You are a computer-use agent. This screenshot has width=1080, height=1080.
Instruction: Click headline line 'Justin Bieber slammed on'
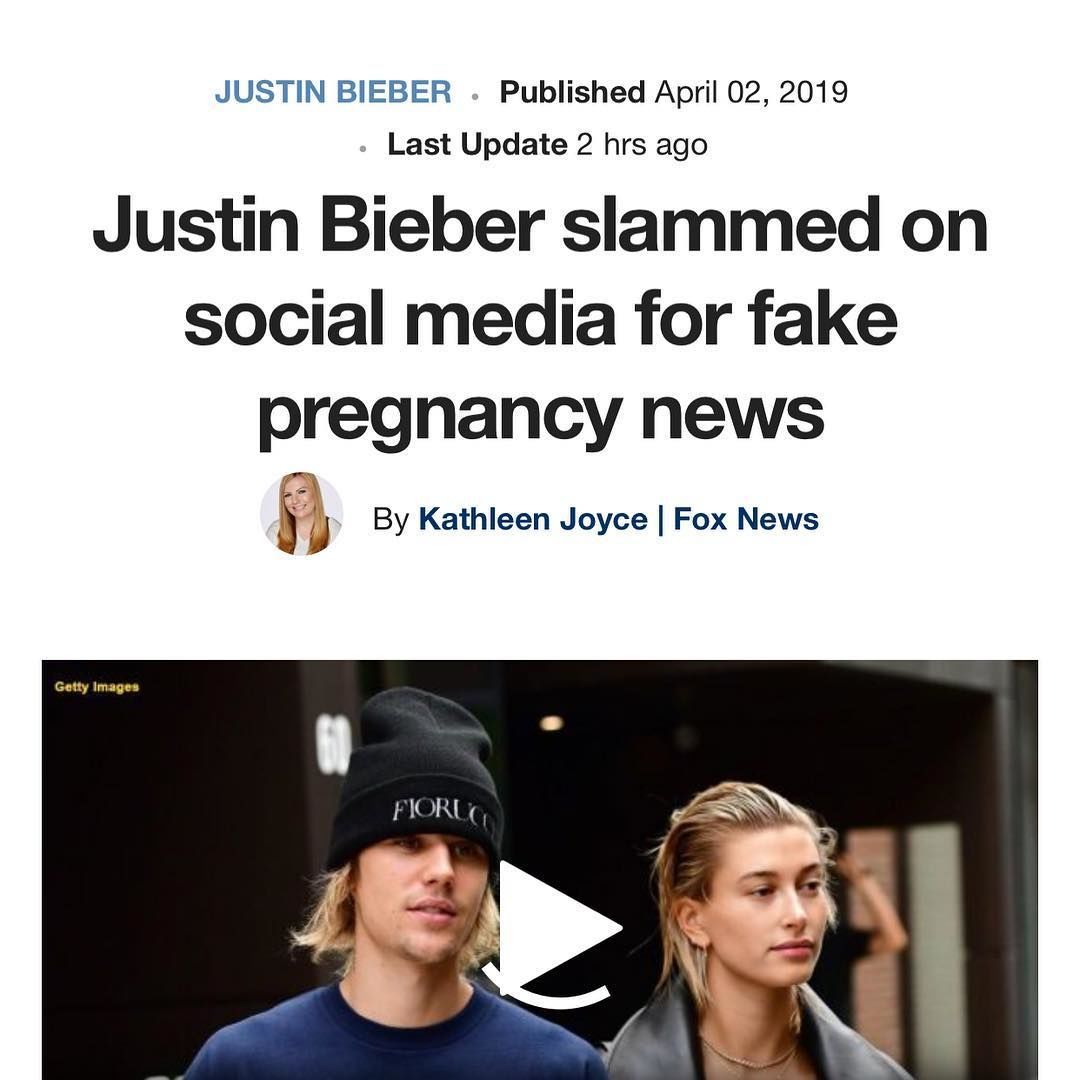coord(540,225)
